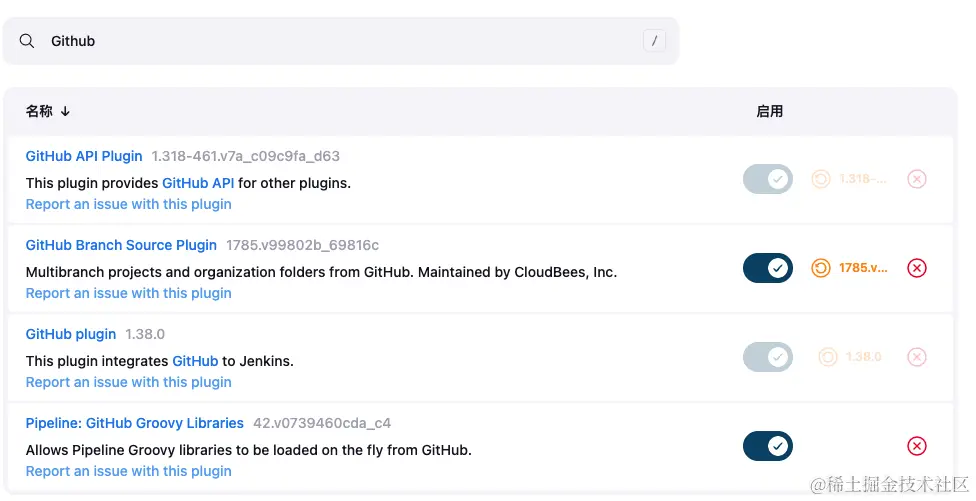Image resolution: width=976 pixels, height=501 pixels.
Task: Downgrade GitHub Branch Source Plugin to 1785.v
Action: click(x=850, y=268)
